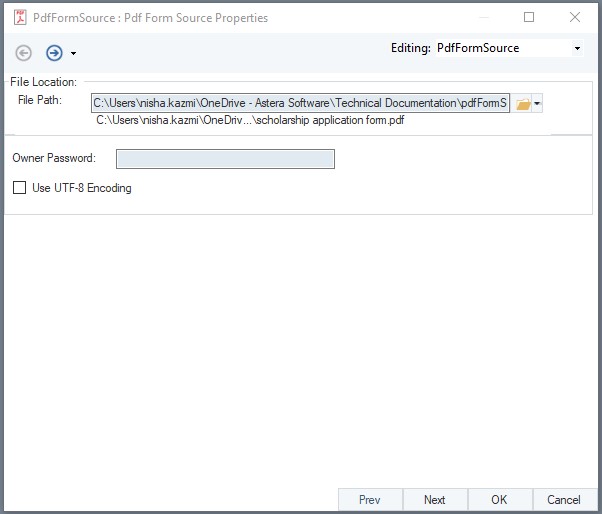The width and height of the screenshot is (602, 514).
Task: Go forward with the right arrow button
Action: point(54,53)
